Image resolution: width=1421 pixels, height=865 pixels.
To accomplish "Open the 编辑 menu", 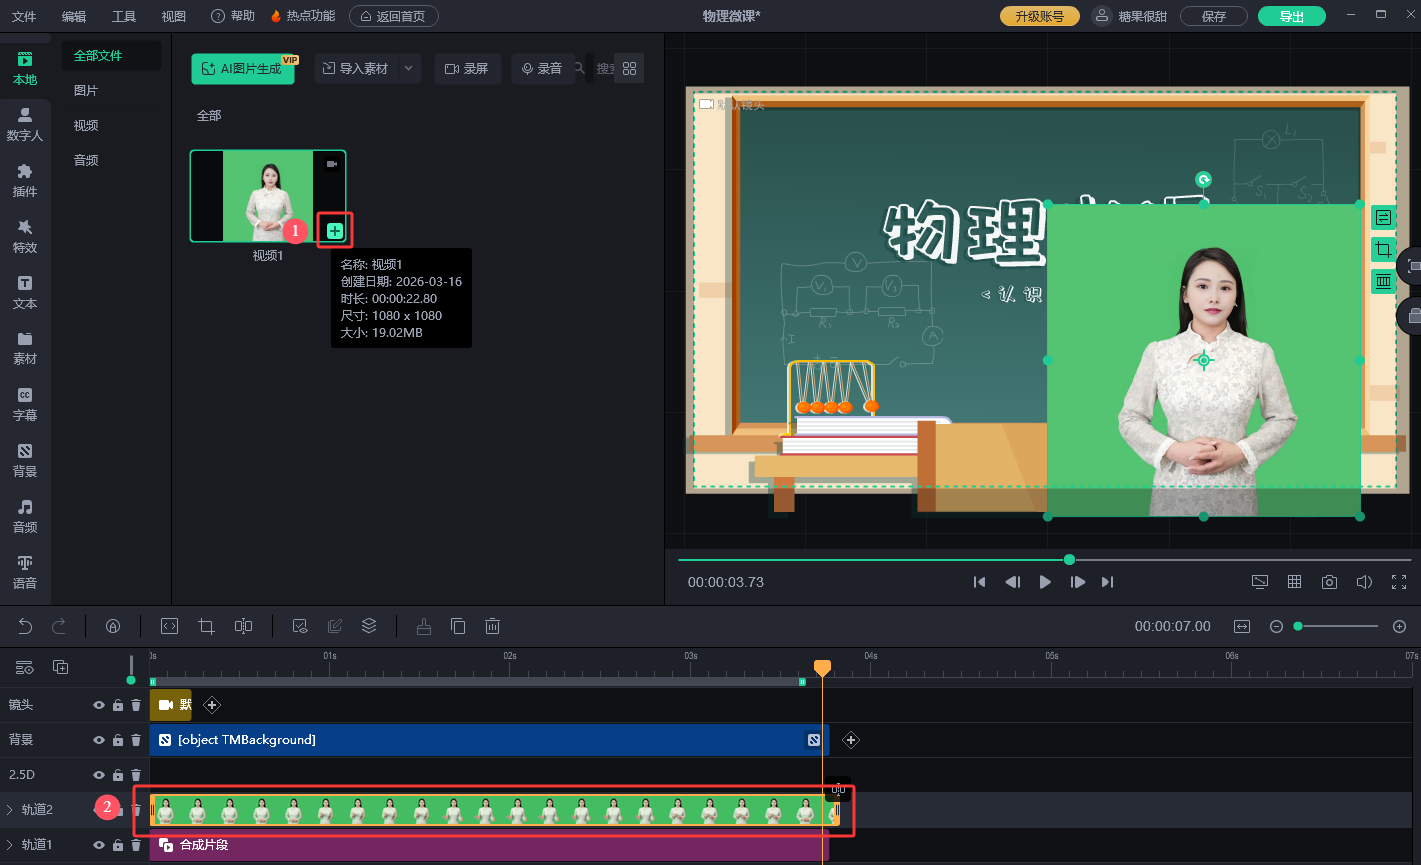I will click(74, 16).
